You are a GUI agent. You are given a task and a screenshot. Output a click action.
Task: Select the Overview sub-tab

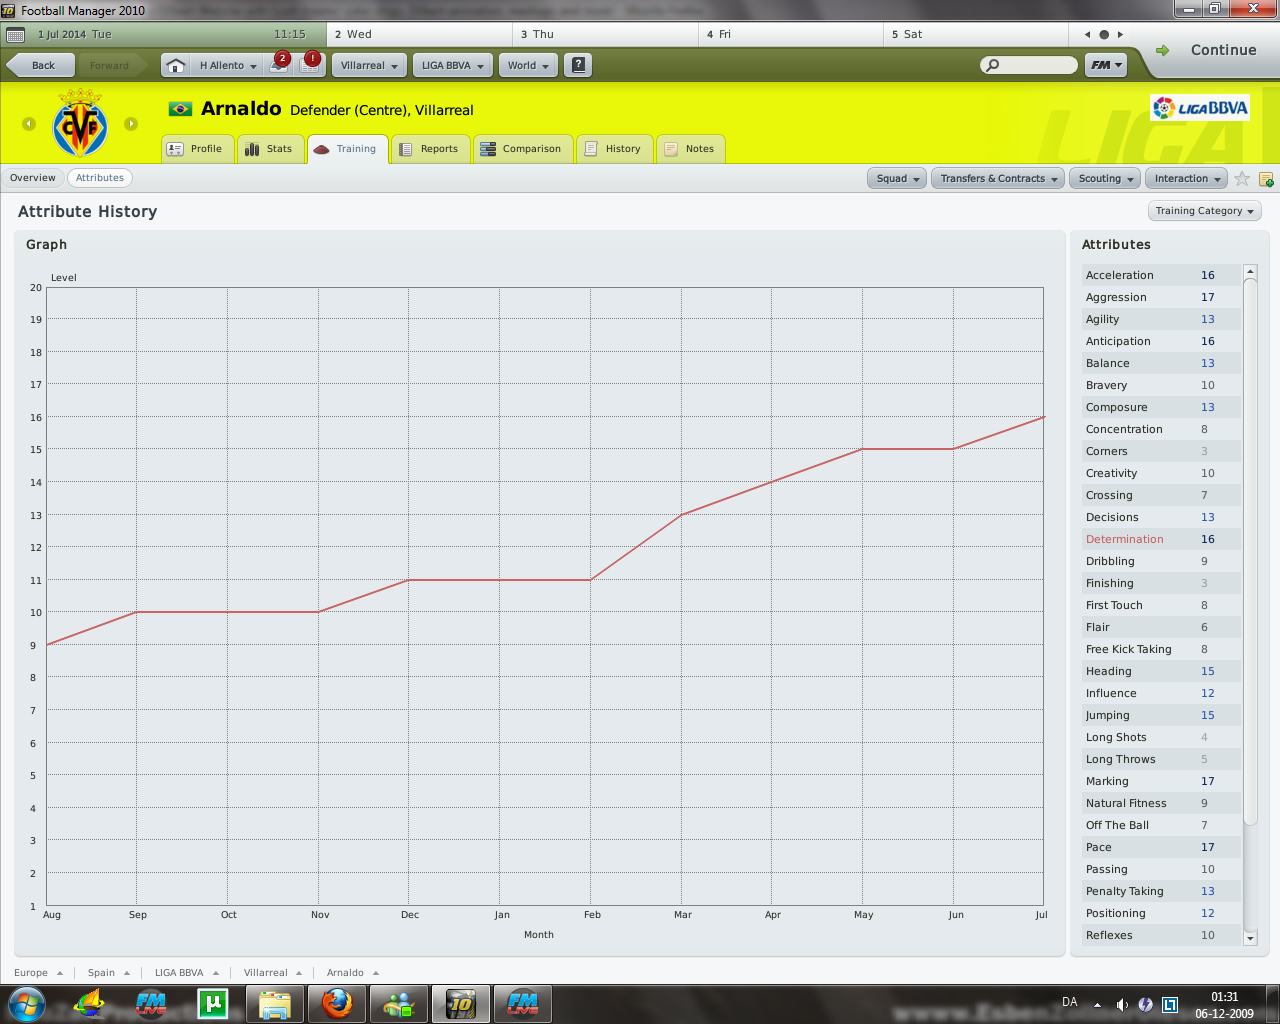[x=33, y=178]
